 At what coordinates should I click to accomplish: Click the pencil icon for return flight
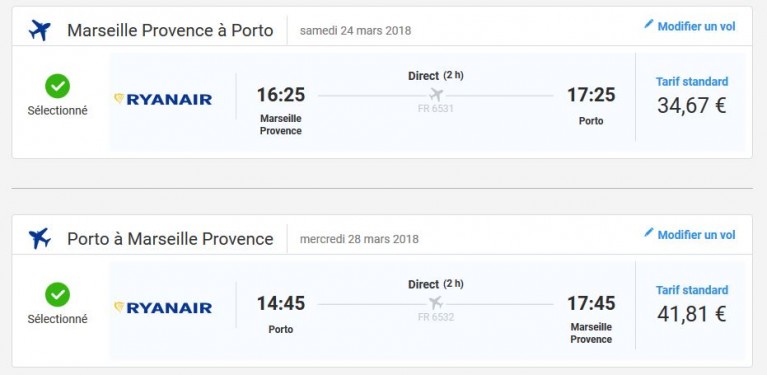[649, 233]
